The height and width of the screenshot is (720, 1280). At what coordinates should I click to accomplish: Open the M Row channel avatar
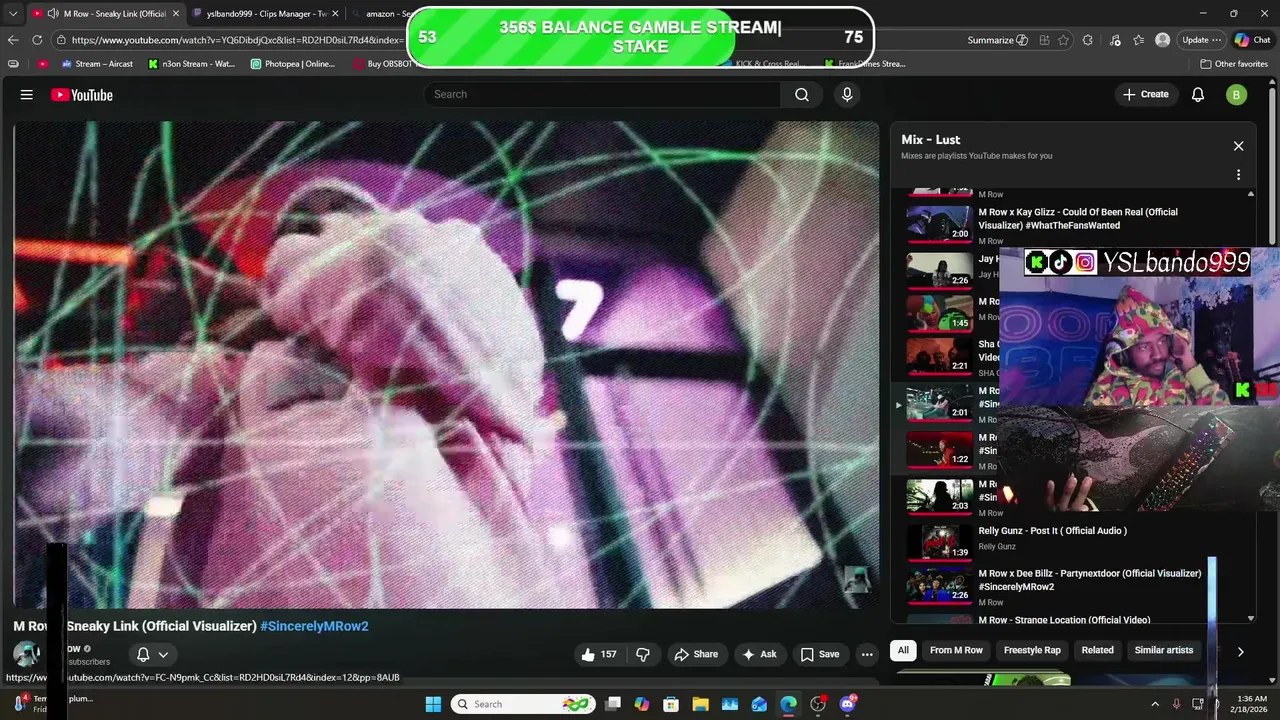point(27,655)
